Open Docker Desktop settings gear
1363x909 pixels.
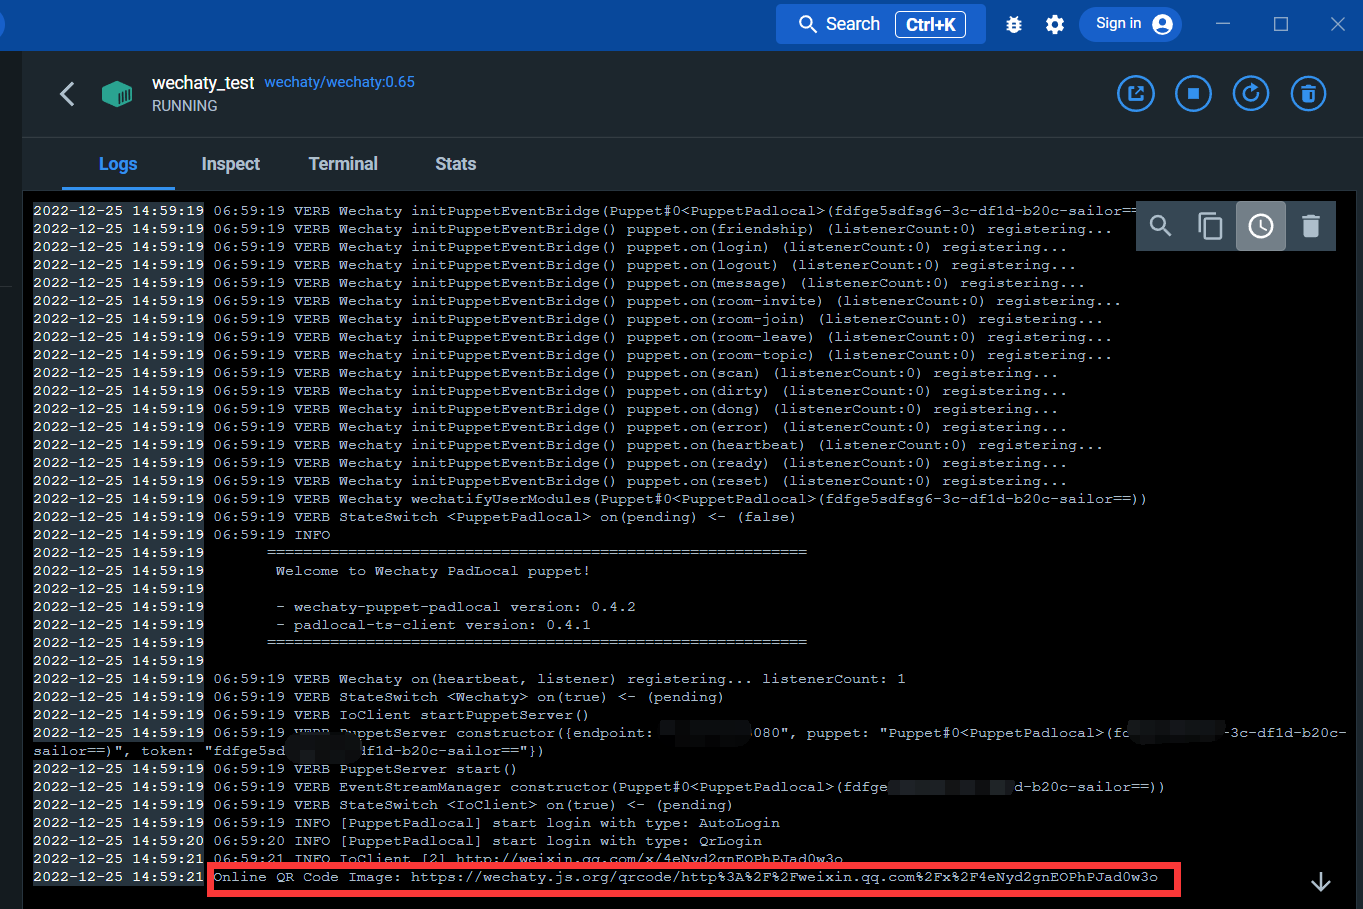pyautogui.click(x=1055, y=24)
